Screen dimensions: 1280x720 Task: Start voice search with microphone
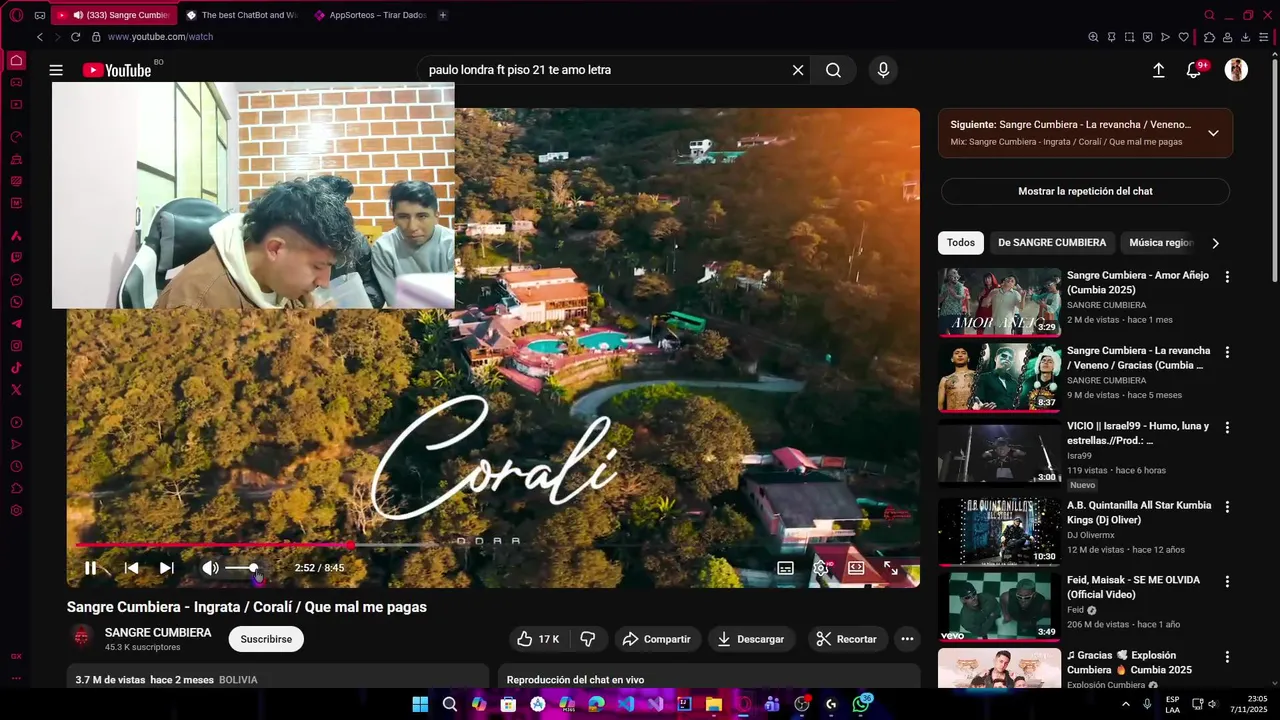click(x=883, y=70)
